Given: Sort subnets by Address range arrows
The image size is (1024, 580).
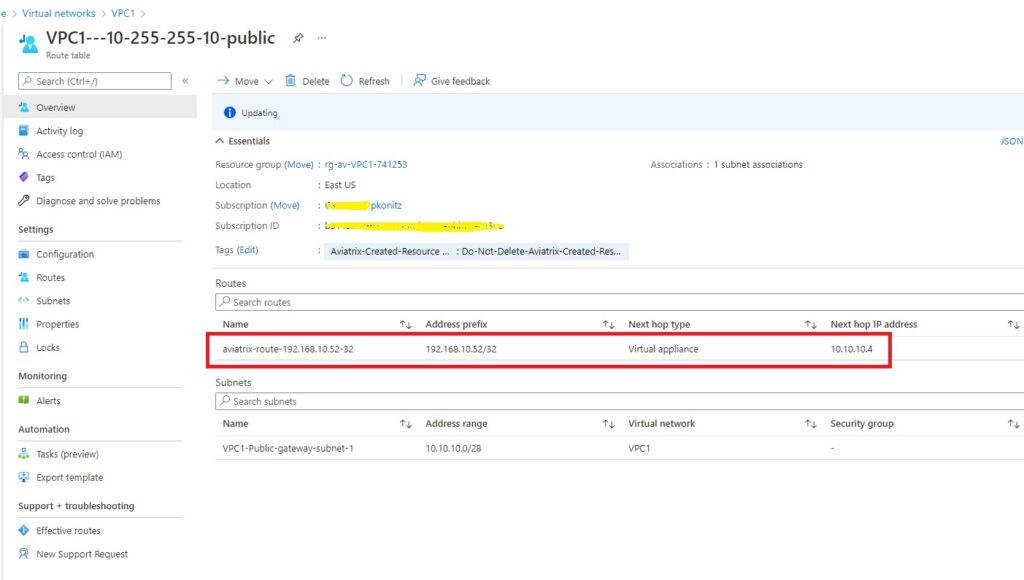Looking at the screenshot, I should [x=609, y=424].
